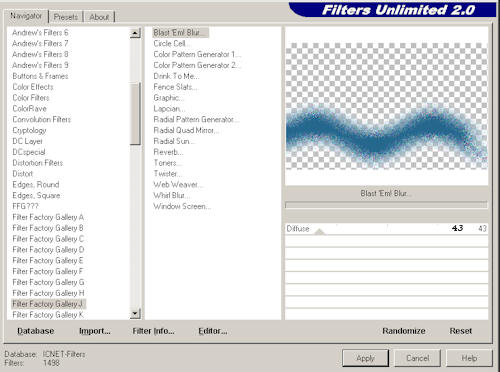Select Filter Factory Gallery H
This screenshot has height=372, width=500.
(x=48, y=293)
